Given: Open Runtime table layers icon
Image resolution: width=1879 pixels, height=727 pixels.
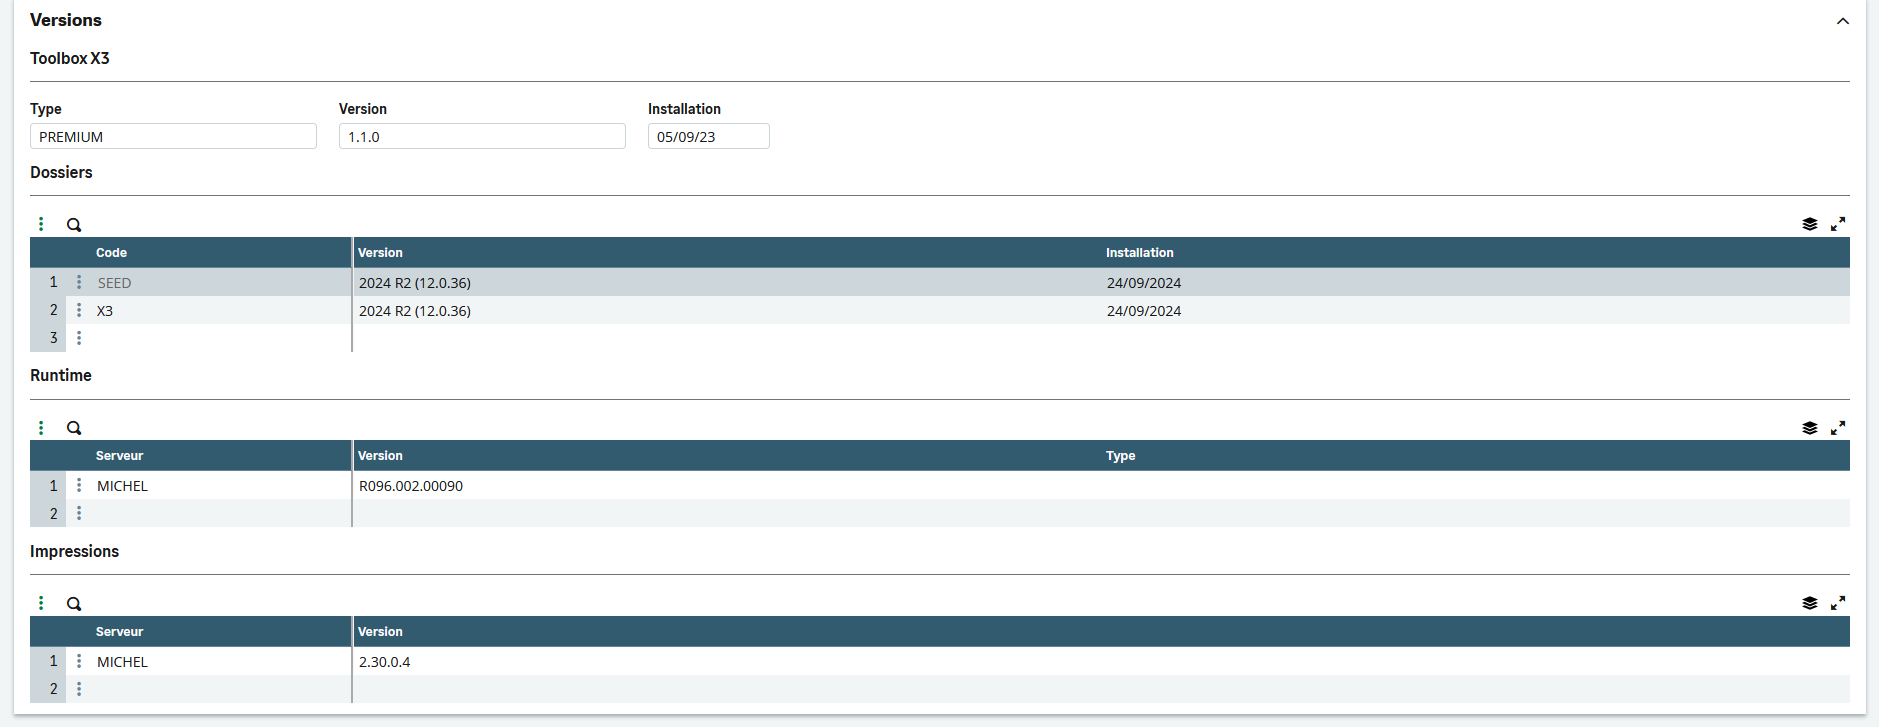Looking at the screenshot, I should coord(1809,428).
